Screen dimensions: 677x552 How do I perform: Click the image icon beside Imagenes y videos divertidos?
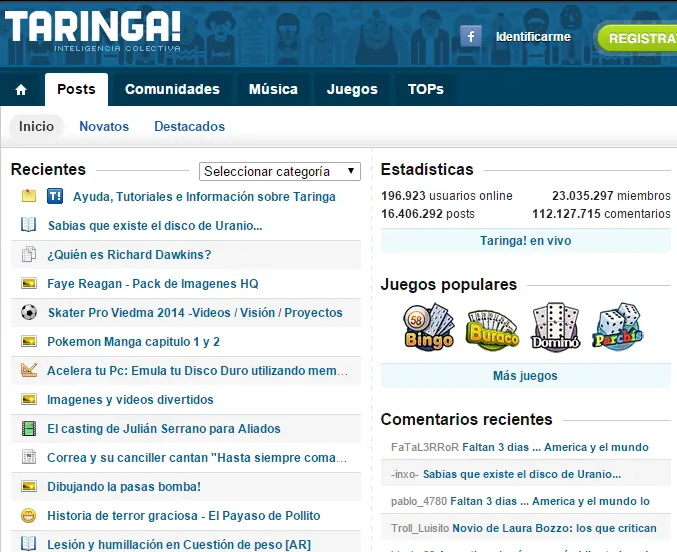tap(29, 399)
